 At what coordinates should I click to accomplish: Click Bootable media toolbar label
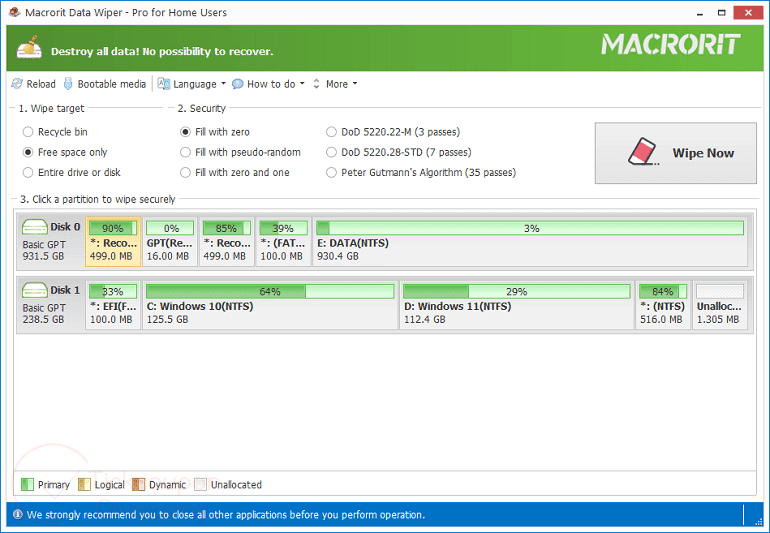111,84
